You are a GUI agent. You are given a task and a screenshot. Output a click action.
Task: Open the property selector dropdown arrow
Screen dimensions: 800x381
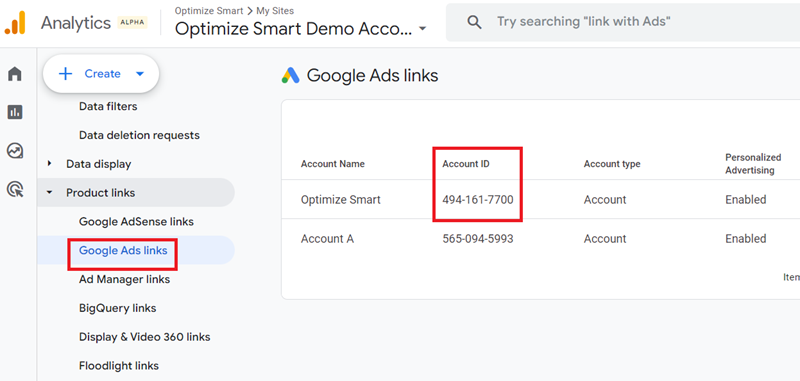coord(422,29)
